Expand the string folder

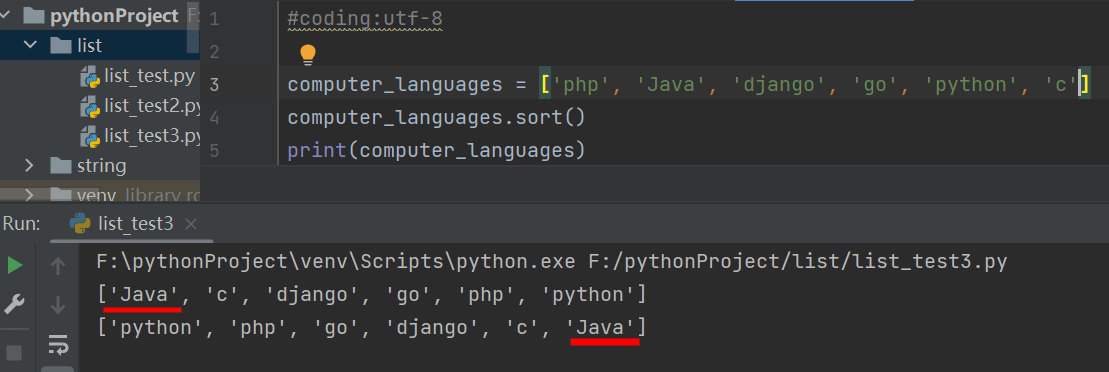[x=29, y=166]
